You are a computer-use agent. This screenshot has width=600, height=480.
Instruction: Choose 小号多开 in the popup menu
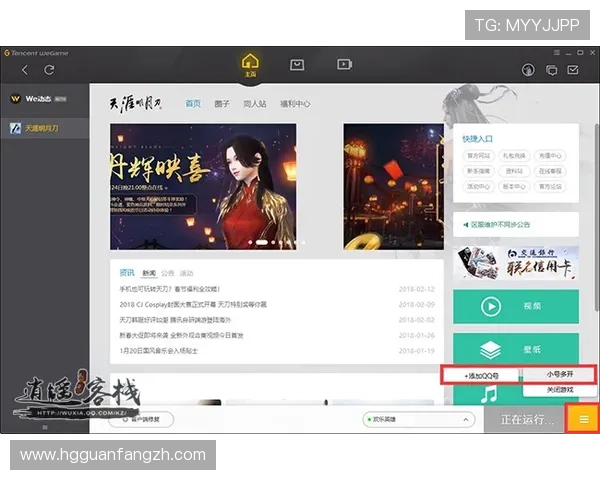(559, 374)
